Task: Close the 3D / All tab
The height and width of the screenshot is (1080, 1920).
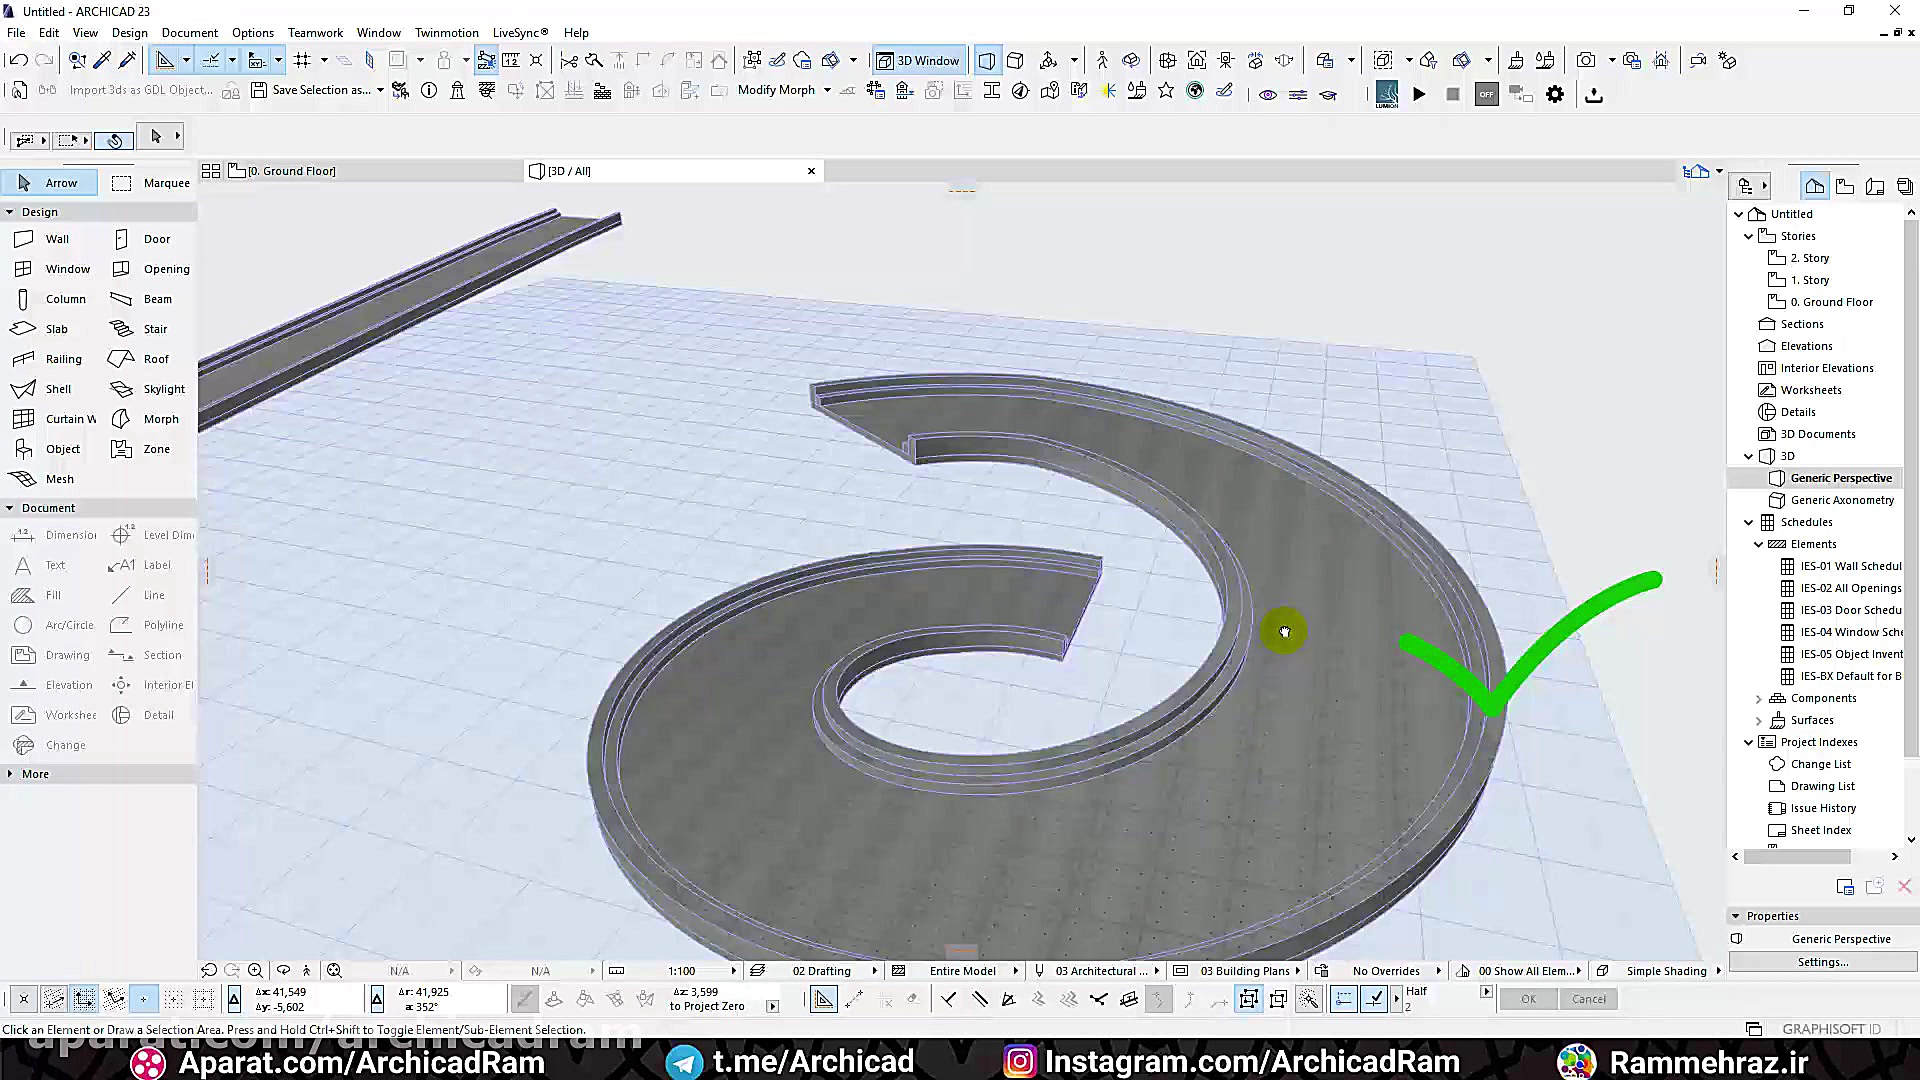Action: (811, 171)
